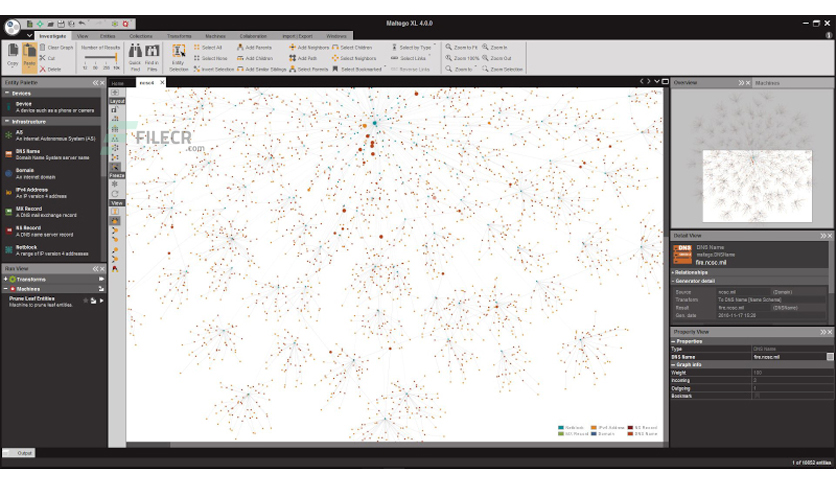Switch to the Machines panel tab beside Overview

coord(768,83)
